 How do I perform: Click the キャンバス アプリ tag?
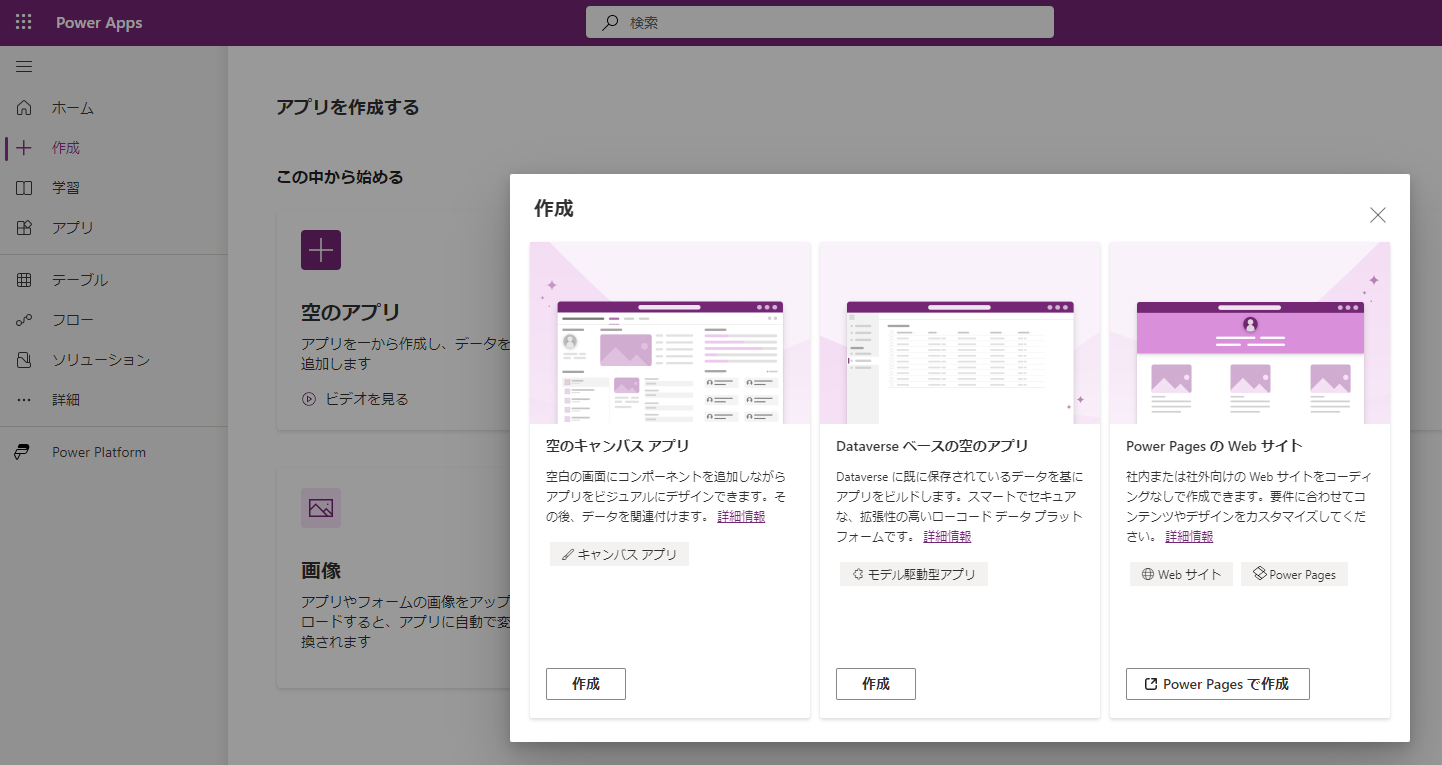point(618,553)
